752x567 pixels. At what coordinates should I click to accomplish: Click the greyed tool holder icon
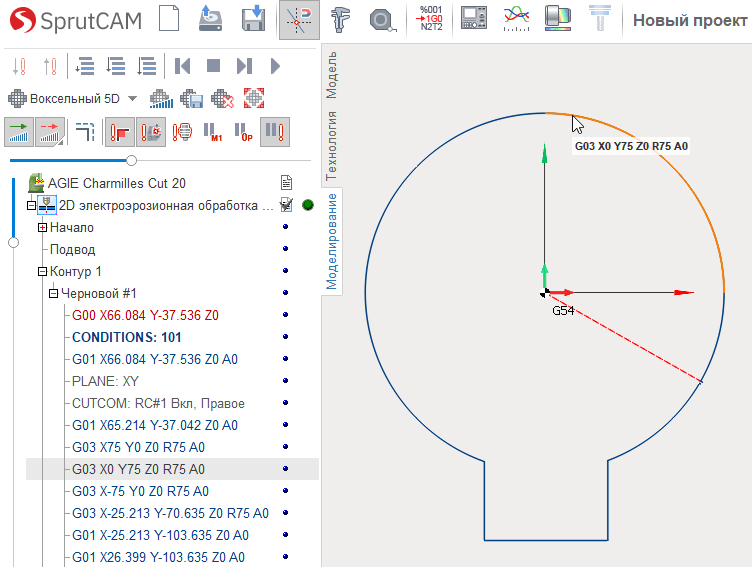(599, 18)
